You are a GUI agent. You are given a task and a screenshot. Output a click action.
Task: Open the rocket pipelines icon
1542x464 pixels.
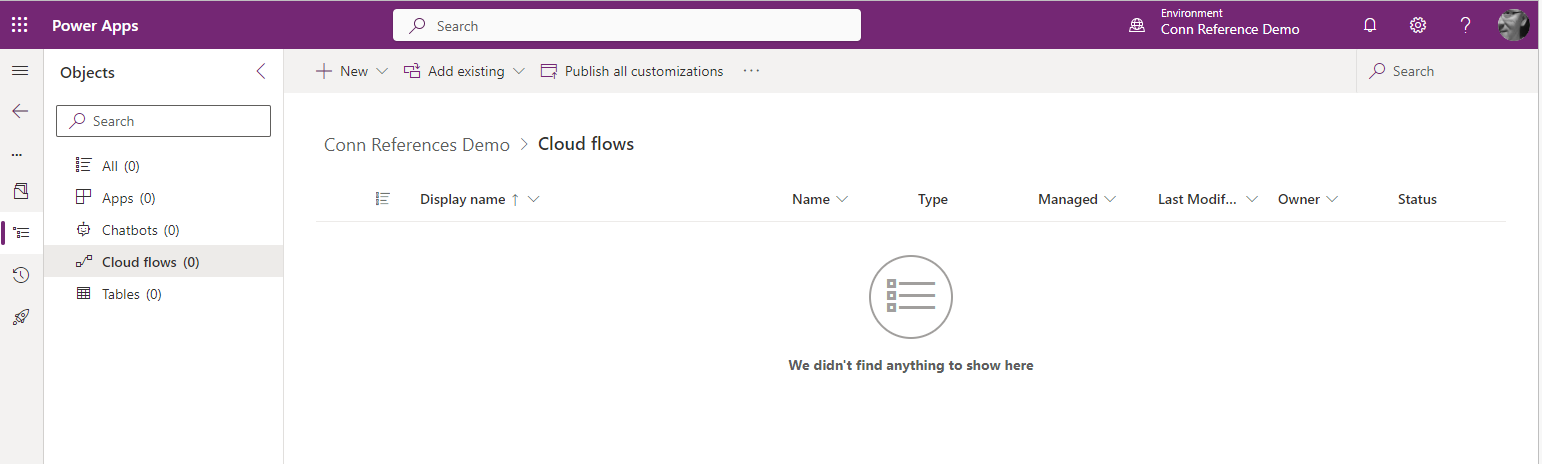click(21, 317)
